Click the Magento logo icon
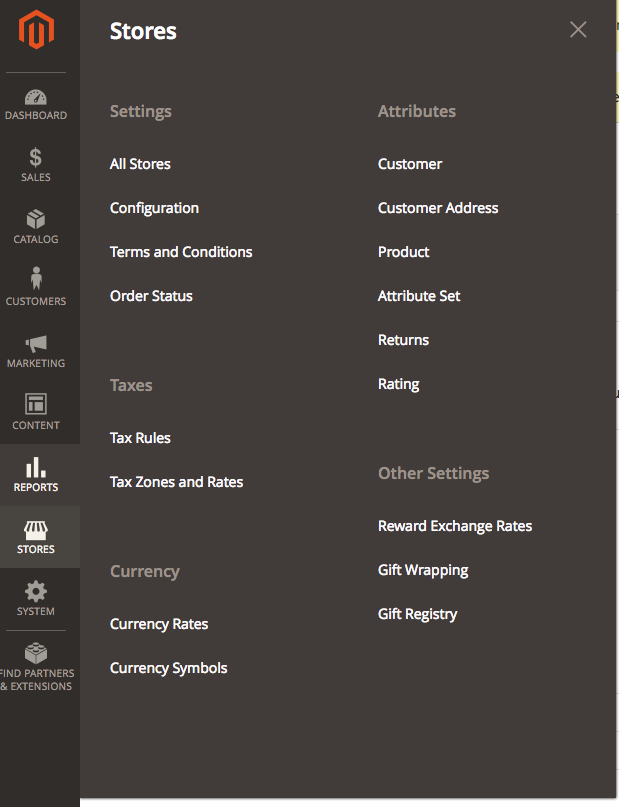This screenshot has height=807, width=619. pyautogui.click(x=36, y=29)
